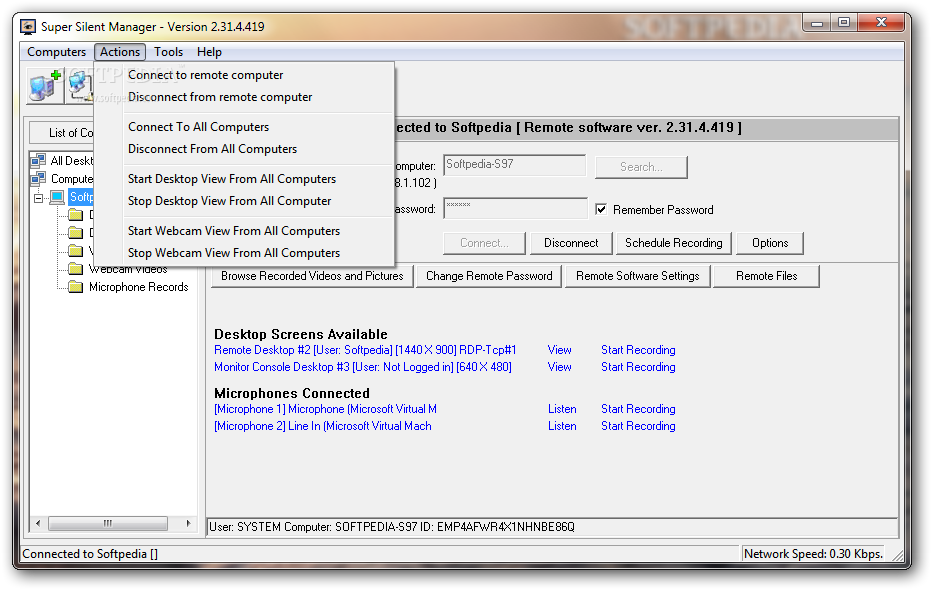Image resolution: width=932 pixels, height=590 pixels.
Task: Open the Tools menu
Action: click(168, 52)
